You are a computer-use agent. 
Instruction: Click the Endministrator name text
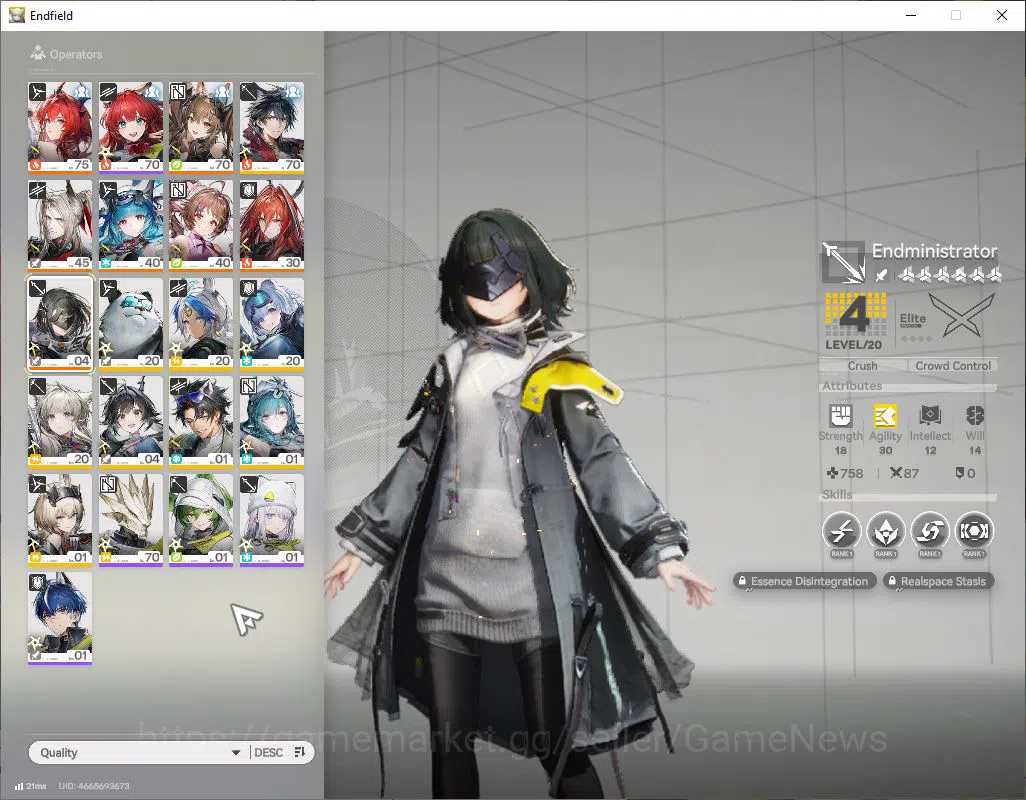[x=934, y=251]
